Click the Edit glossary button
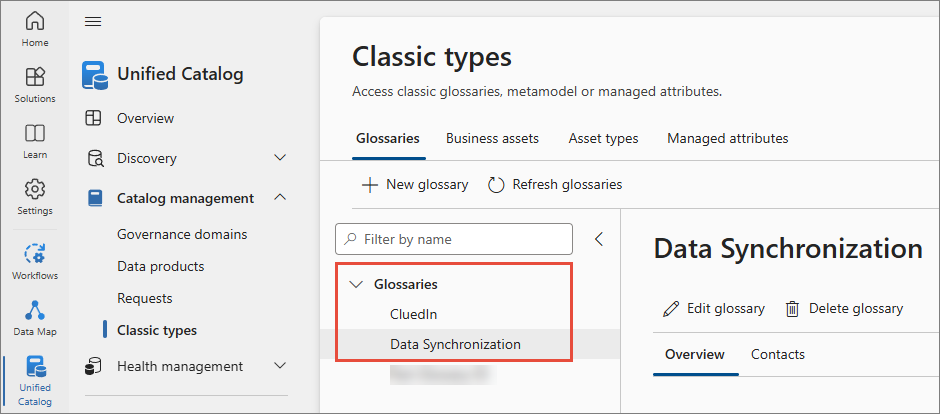Screen dimensions: 940x414 [713, 309]
